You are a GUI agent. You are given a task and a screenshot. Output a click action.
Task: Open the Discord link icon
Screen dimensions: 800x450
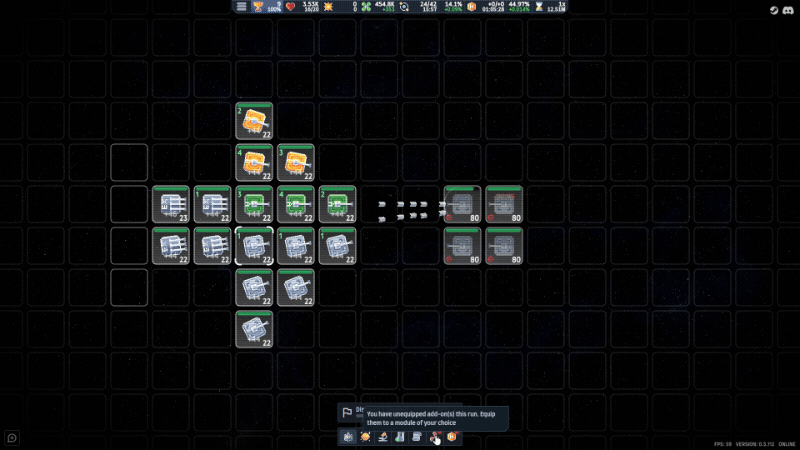(788, 10)
